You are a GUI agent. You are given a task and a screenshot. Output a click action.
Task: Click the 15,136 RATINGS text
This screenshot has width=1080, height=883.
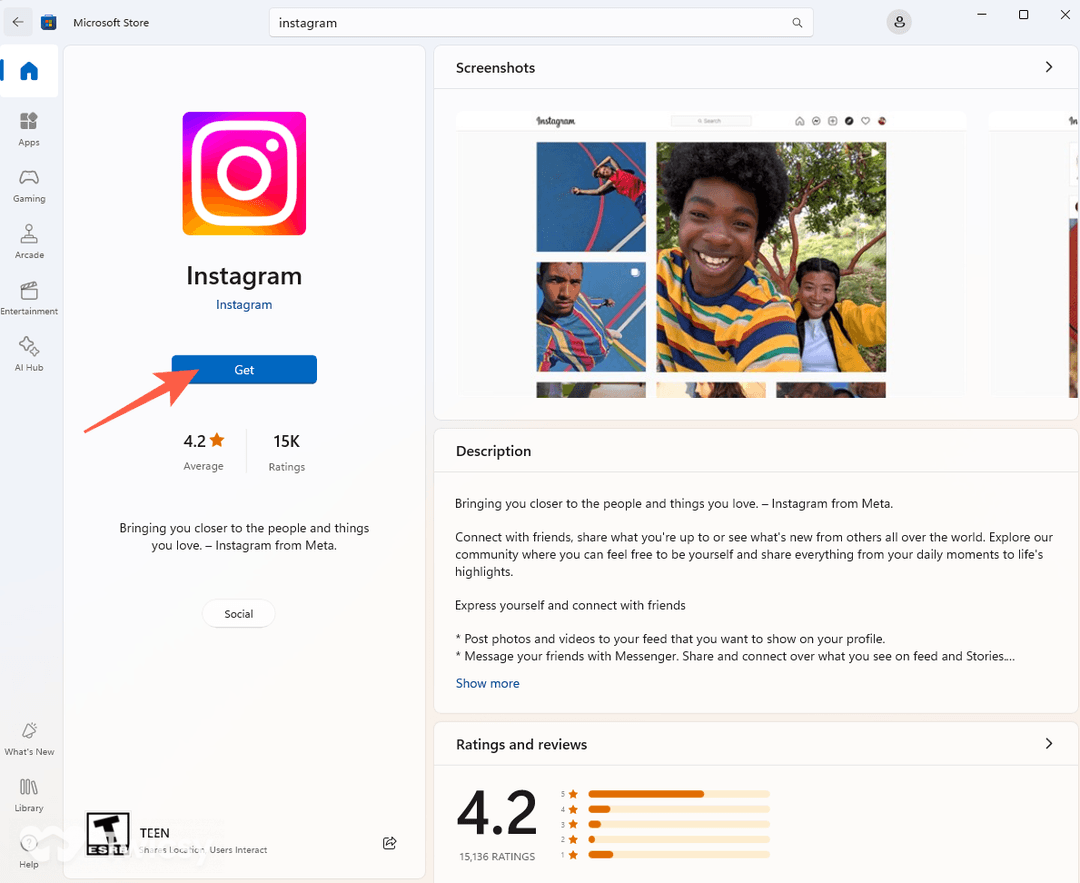tap(497, 857)
